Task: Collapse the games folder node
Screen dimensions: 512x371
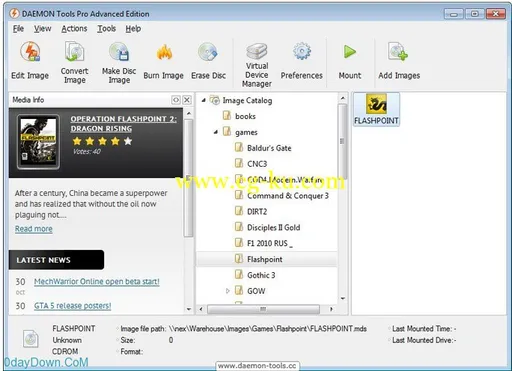Action: pyautogui.click(x=216, y=132)
